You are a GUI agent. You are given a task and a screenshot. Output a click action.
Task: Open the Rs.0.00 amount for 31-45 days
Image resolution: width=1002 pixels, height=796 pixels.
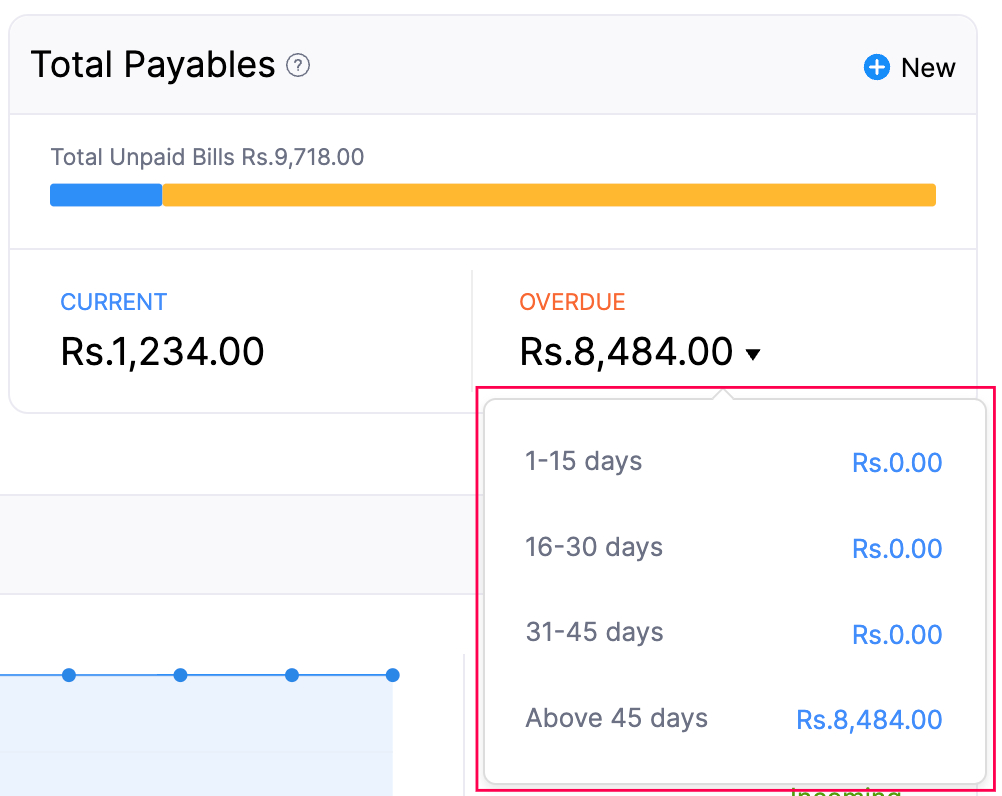pos(897,635)
